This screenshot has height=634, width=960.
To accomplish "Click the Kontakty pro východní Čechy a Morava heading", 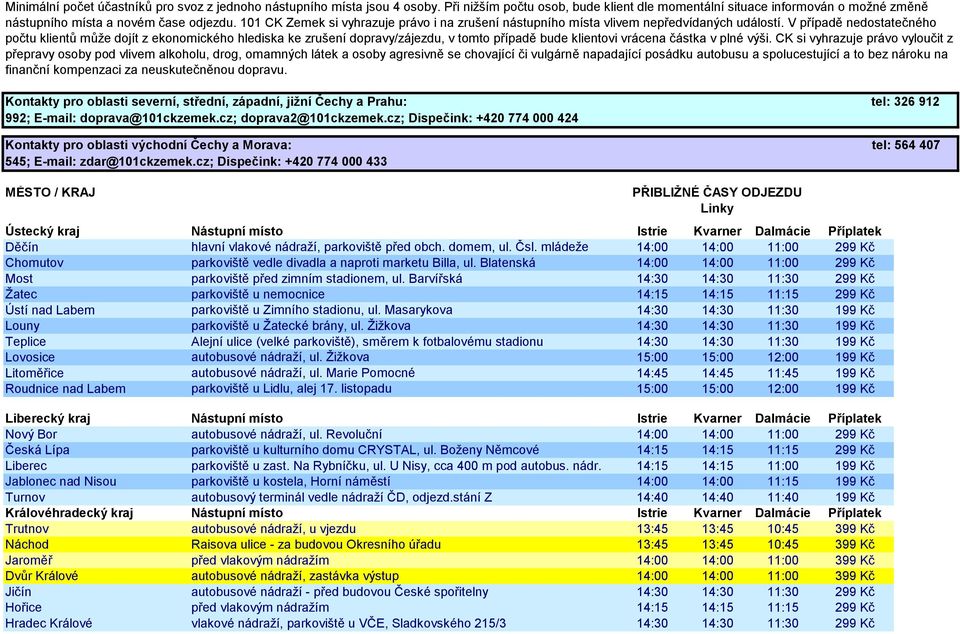I will (148, 146).
